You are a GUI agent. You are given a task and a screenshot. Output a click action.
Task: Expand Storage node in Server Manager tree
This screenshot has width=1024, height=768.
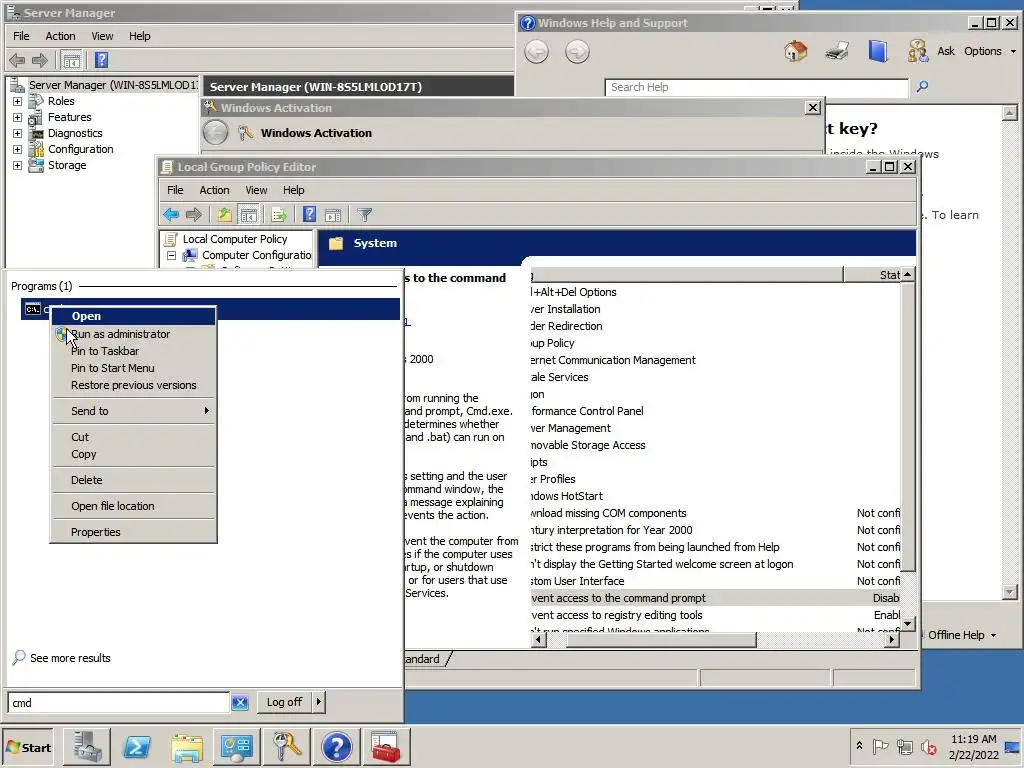pos(18,165)
